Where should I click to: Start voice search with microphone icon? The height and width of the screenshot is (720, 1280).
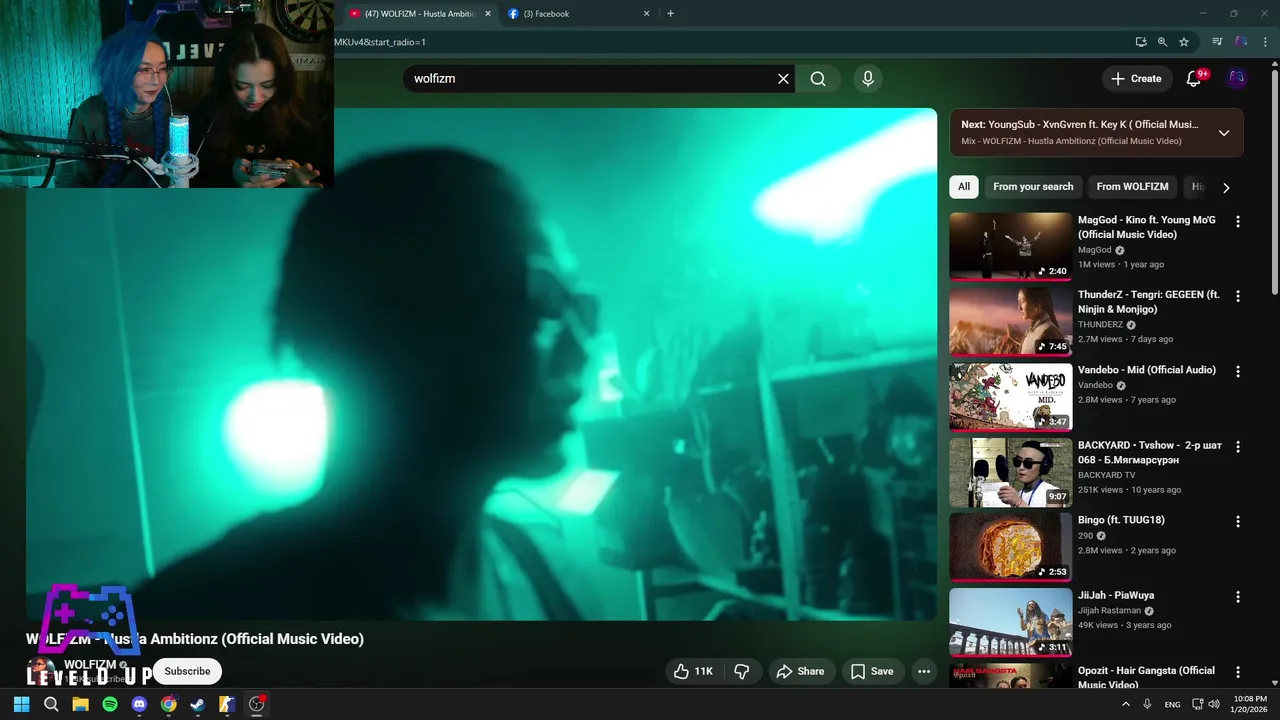coord(867,79)
